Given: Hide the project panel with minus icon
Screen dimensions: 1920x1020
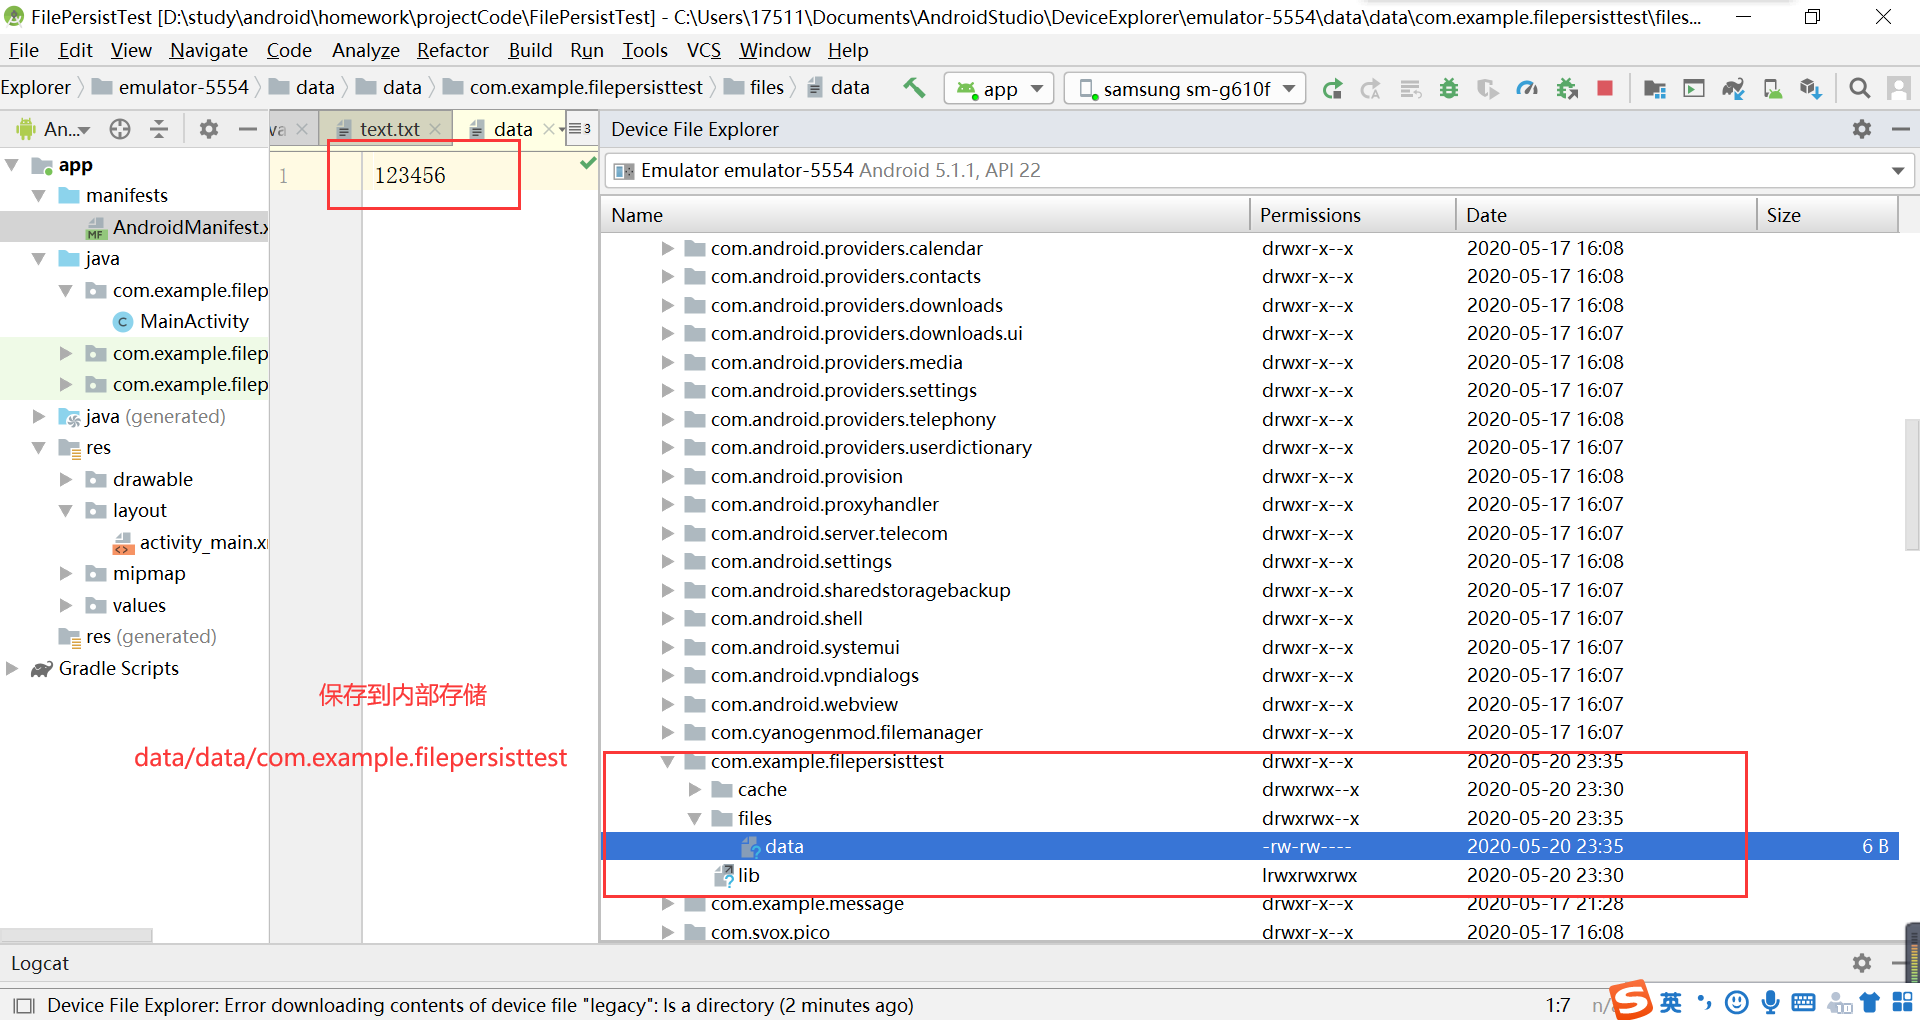Looking at the screenshot, I should click(247, 129).
